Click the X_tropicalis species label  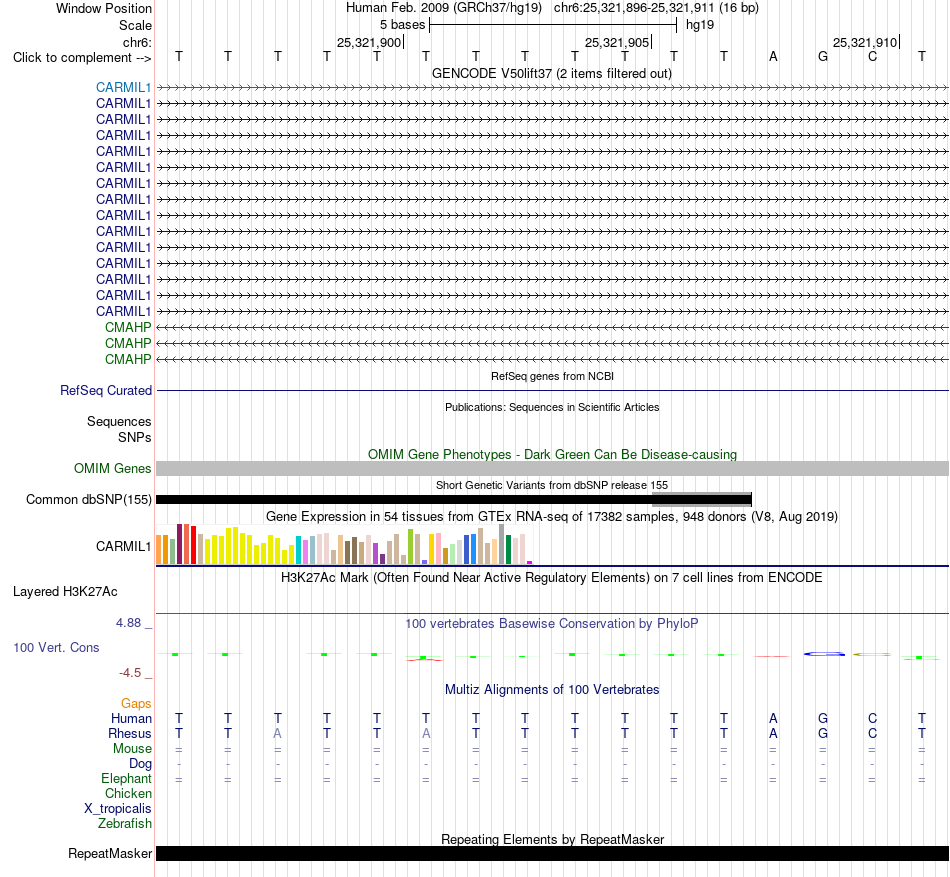[x=118, y=809]
